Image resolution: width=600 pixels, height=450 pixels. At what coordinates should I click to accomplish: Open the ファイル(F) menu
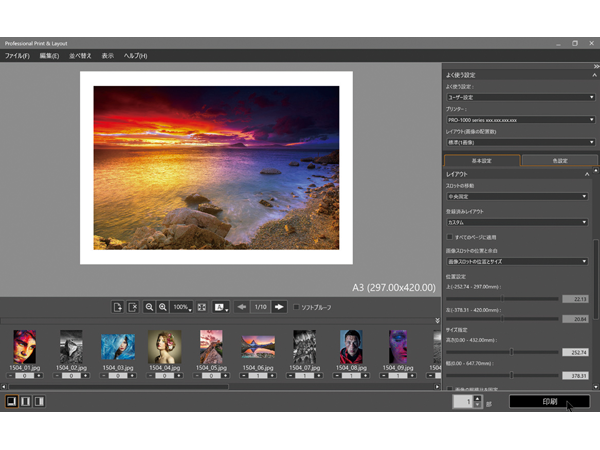(x=17, y=55)
